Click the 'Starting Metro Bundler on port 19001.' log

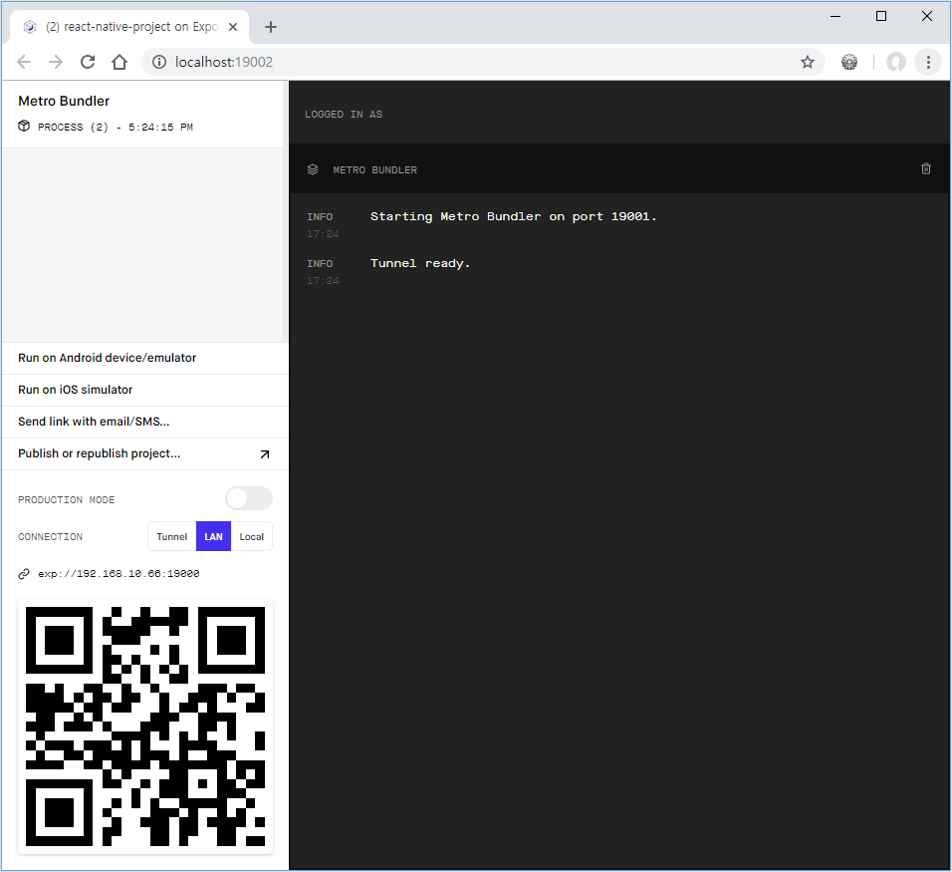click(513, 217)
